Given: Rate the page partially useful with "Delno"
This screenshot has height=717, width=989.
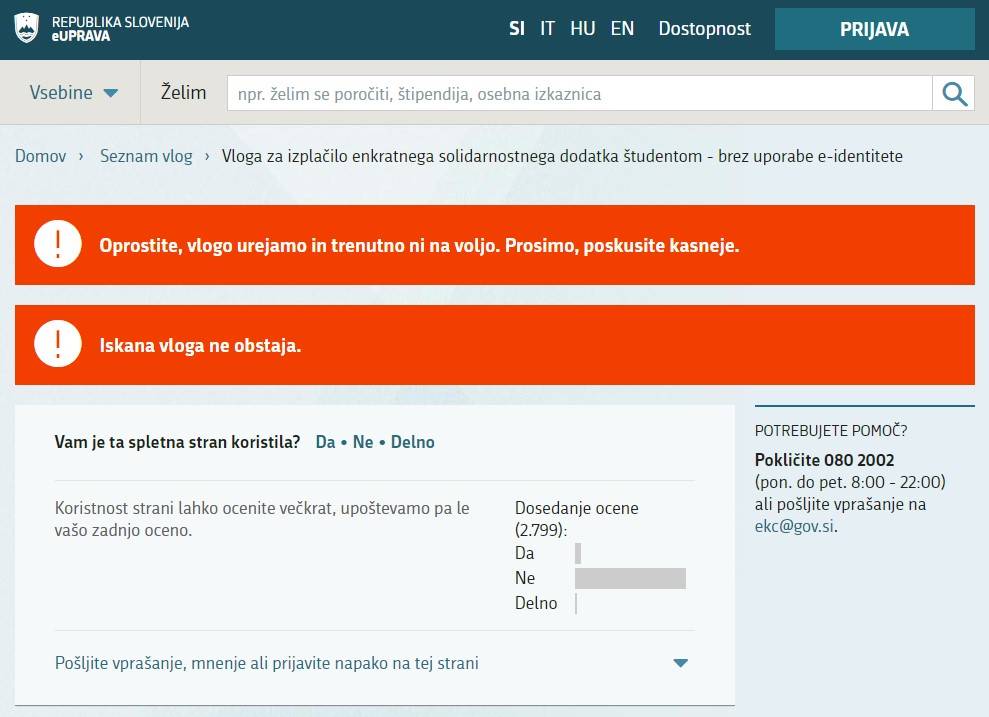Looking at the screenshot, I should (x=412, y=442).
